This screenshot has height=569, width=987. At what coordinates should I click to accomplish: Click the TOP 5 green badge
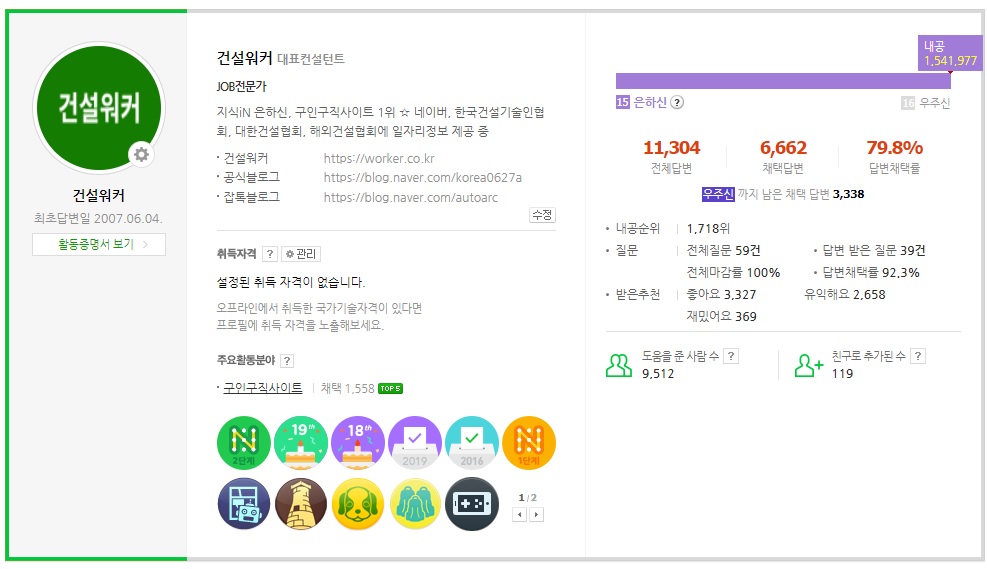390,388
